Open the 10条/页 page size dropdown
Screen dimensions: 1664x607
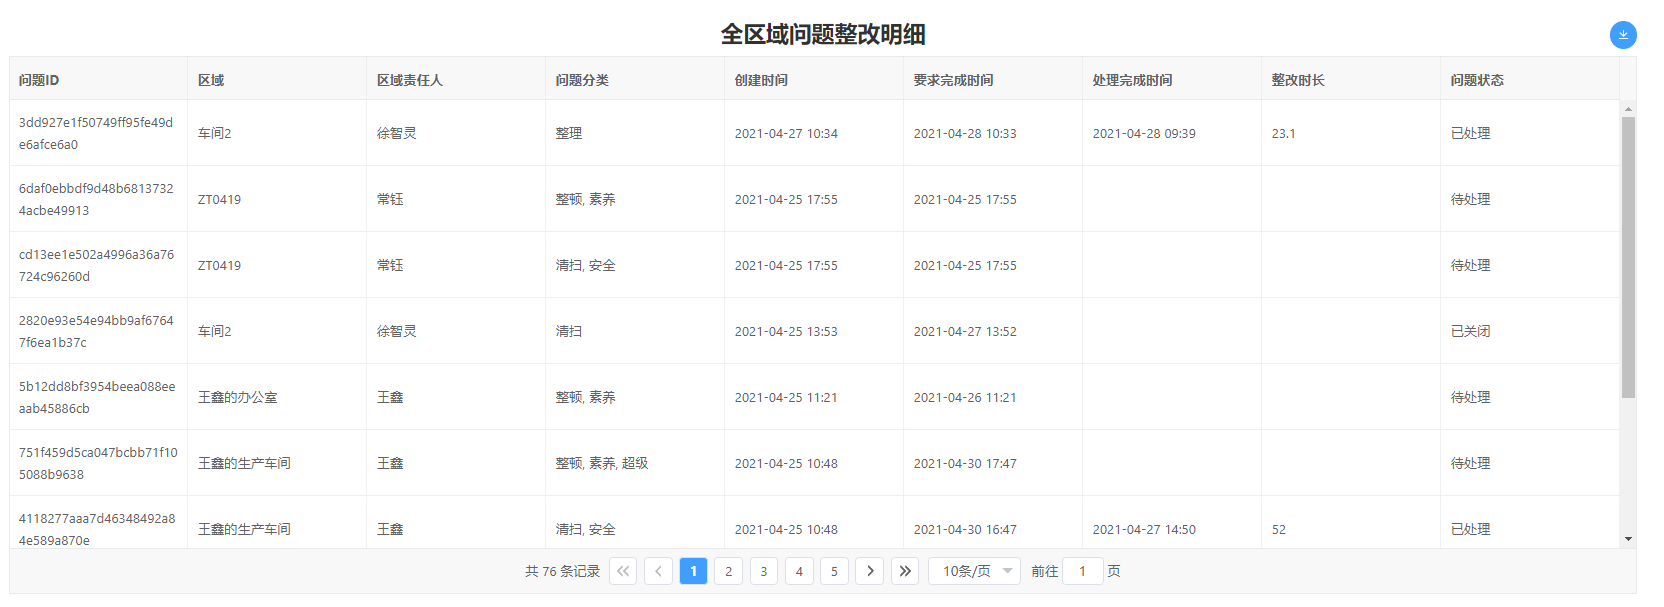pyautogui.click(x=975, y=571)
